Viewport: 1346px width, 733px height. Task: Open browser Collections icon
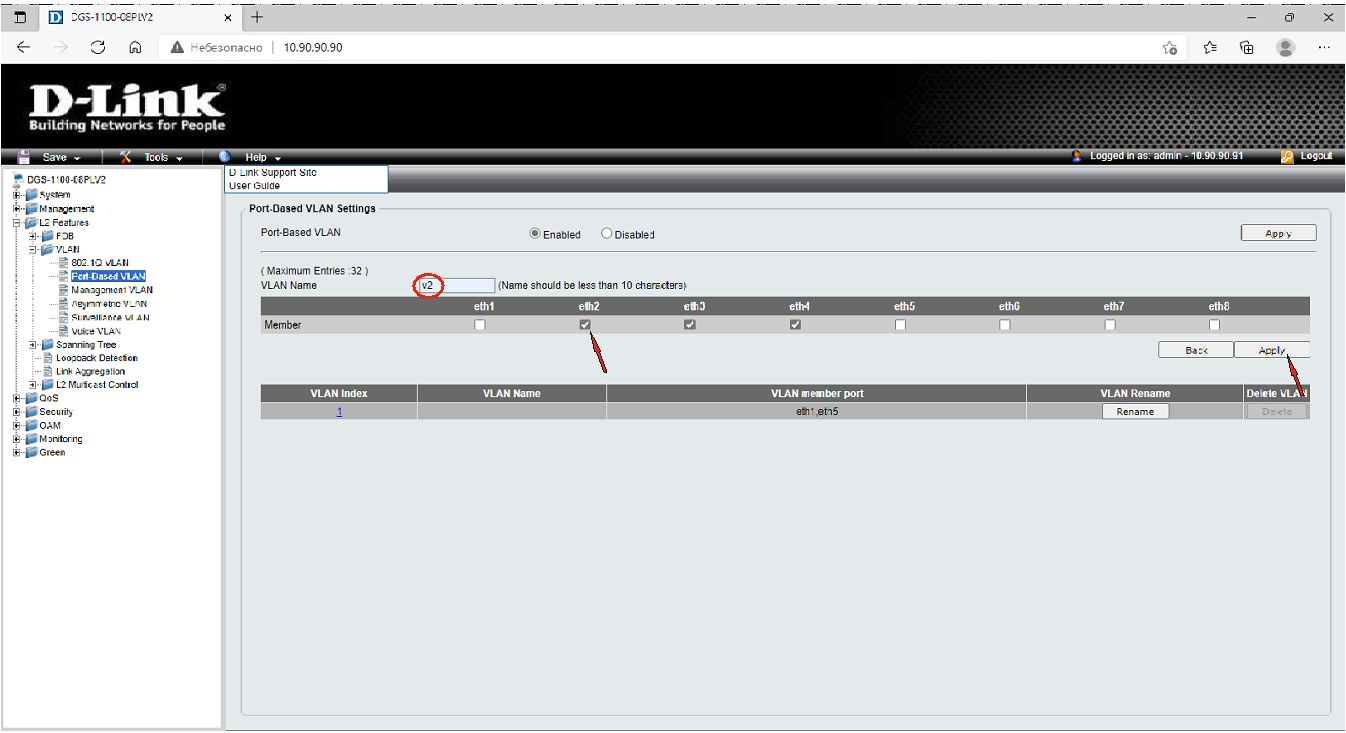click(x=1247, y=47)
